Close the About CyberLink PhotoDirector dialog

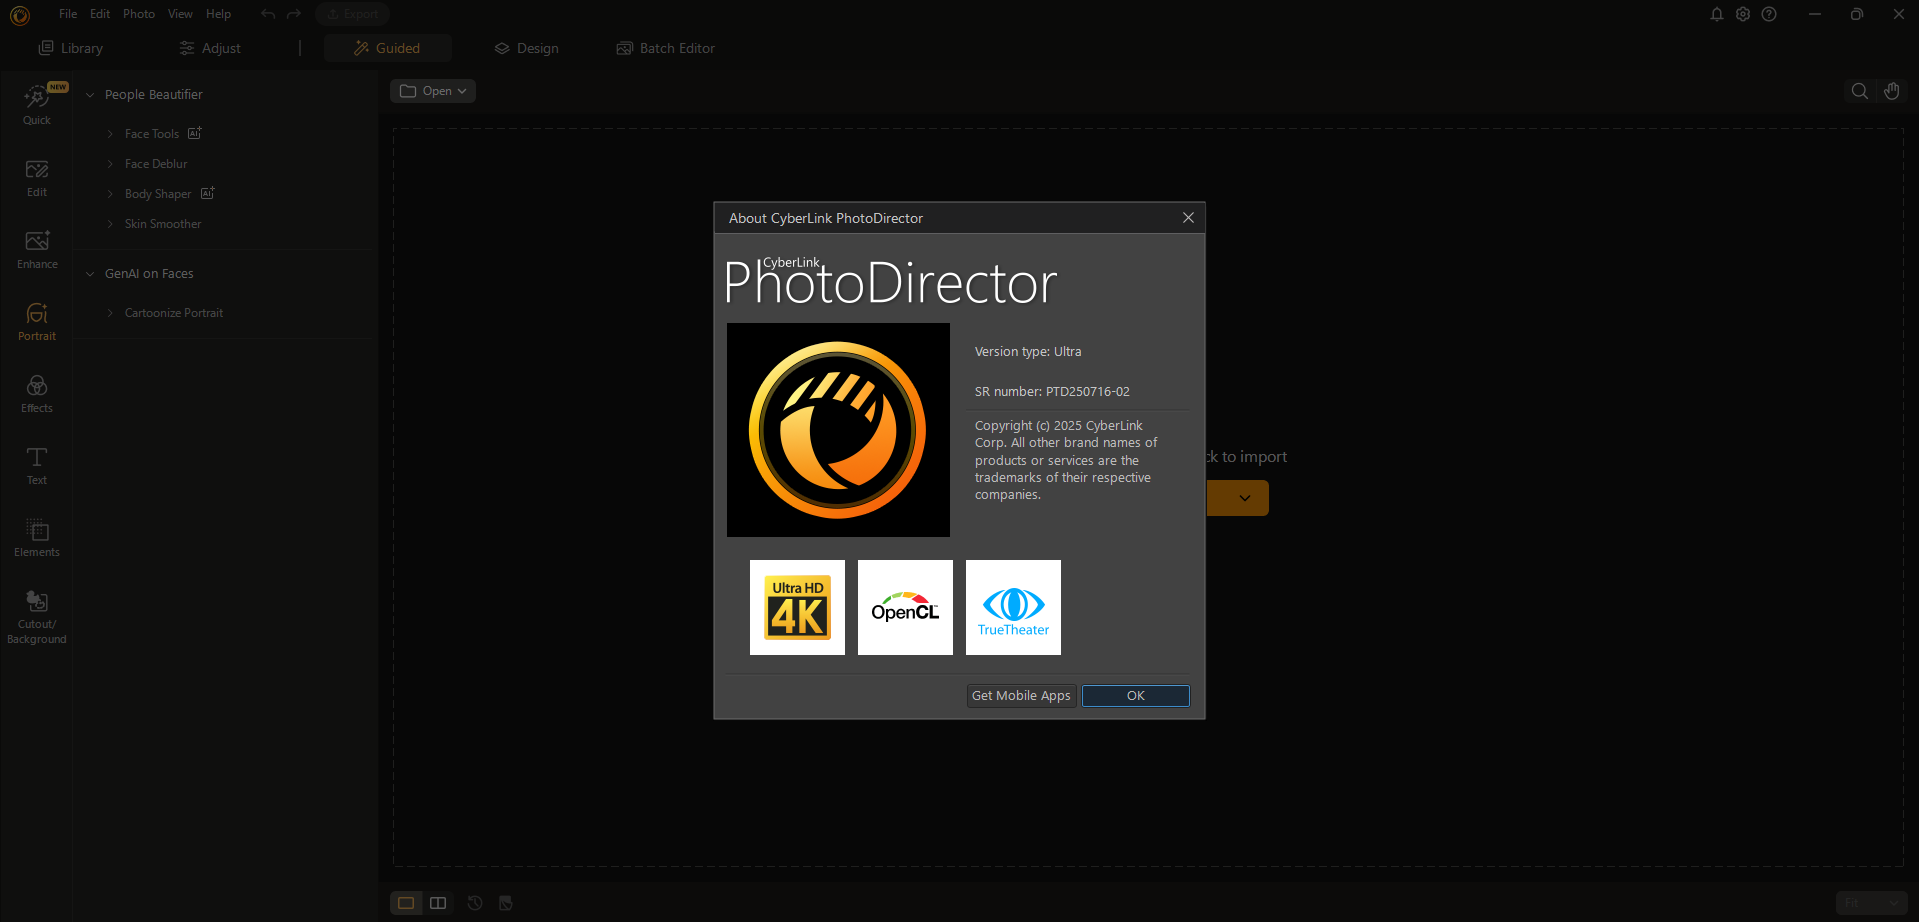1188,218
